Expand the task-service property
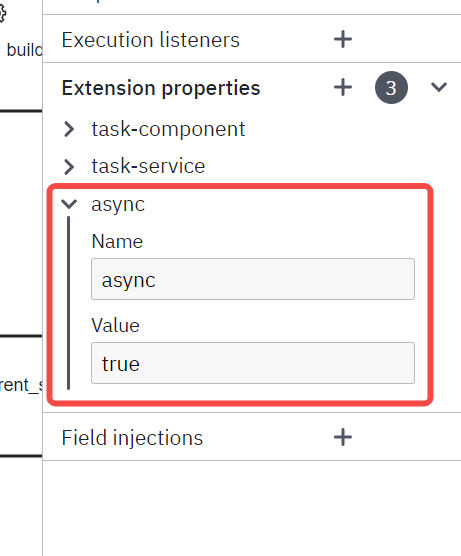Viewport: 461px width, 556px height. coord(69,166)
